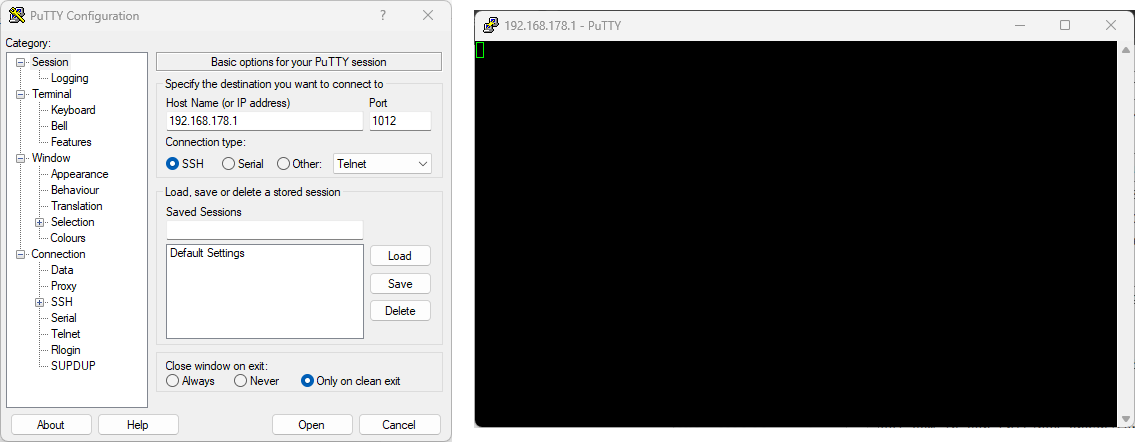Open the SSH settings category label
The width and height of the screenshot is (1142, 447).
pyautogui.click(x=62, y=303)
